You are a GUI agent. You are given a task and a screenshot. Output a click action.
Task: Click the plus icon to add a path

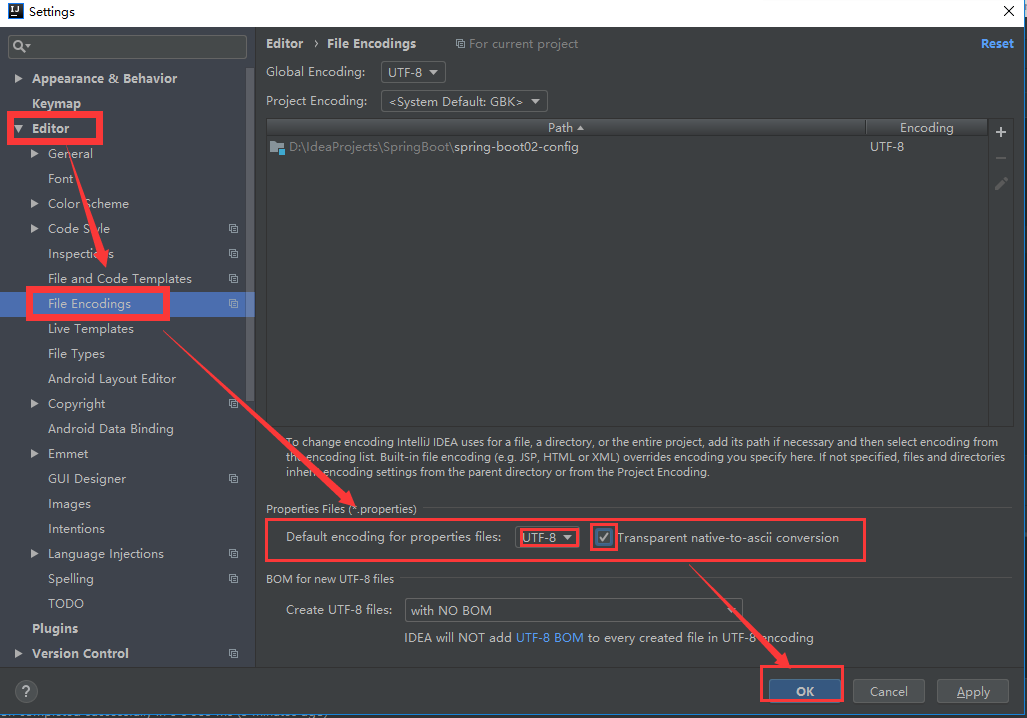coord(1000,132)
